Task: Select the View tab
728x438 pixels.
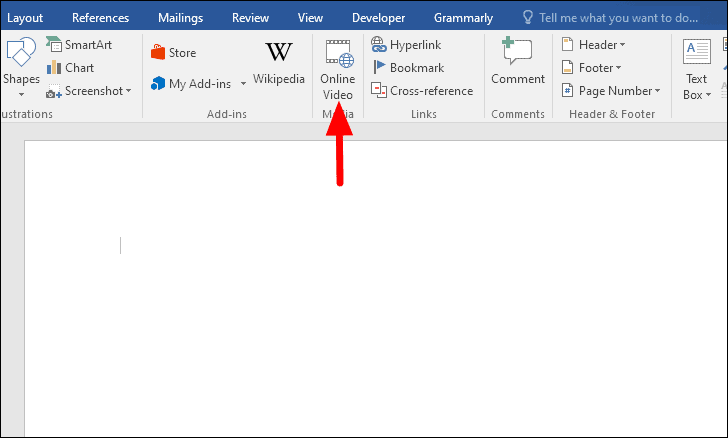Action: coord(310,18)
